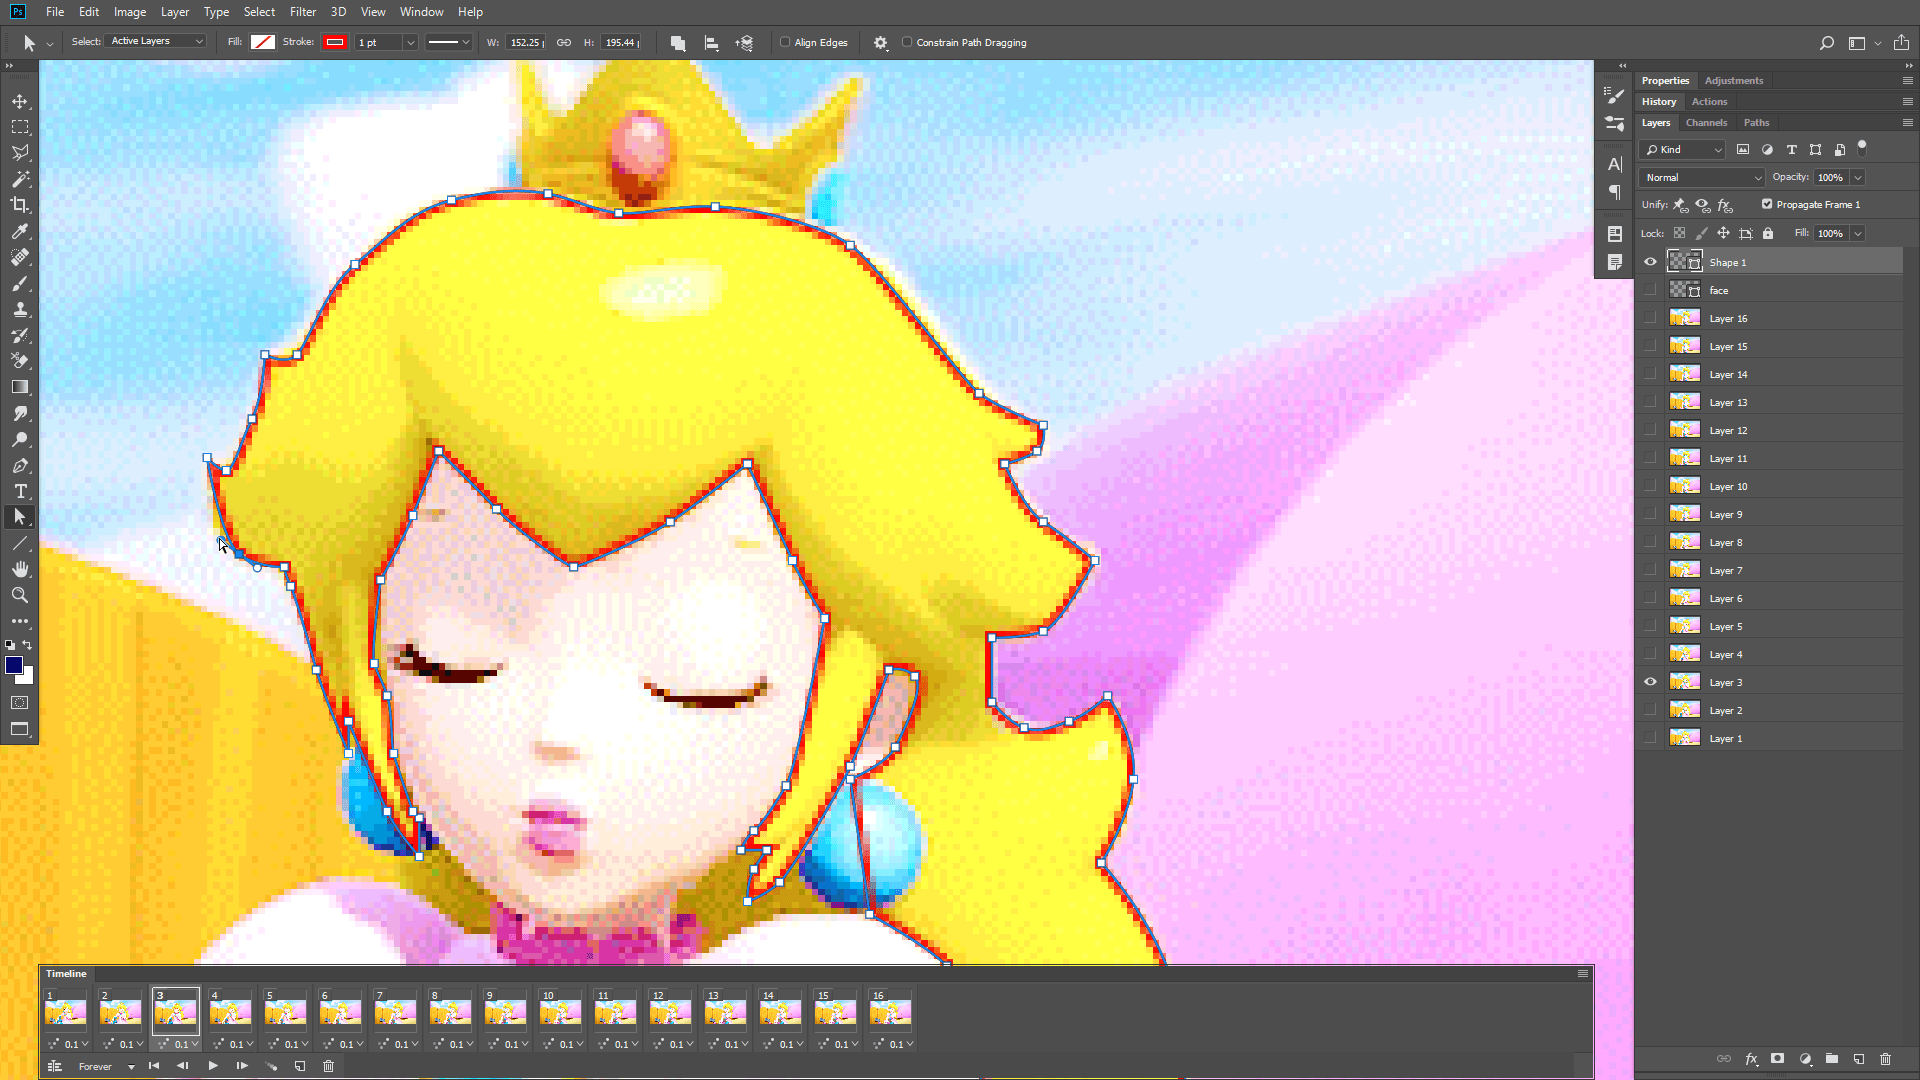The image size is (1920, 1080).
Task: Play the timeline animation
Action: pyautogui.click(x=213, y=1066)
